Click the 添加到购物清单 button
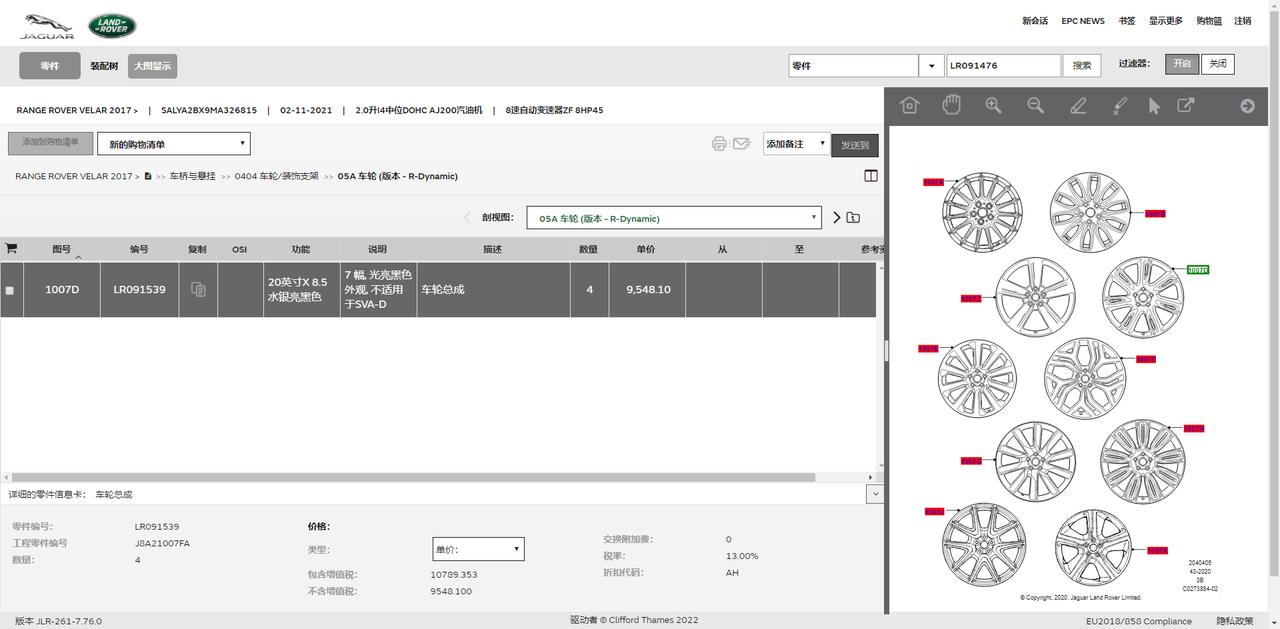This screenshot has height=629, width=1280. [50, 143]
